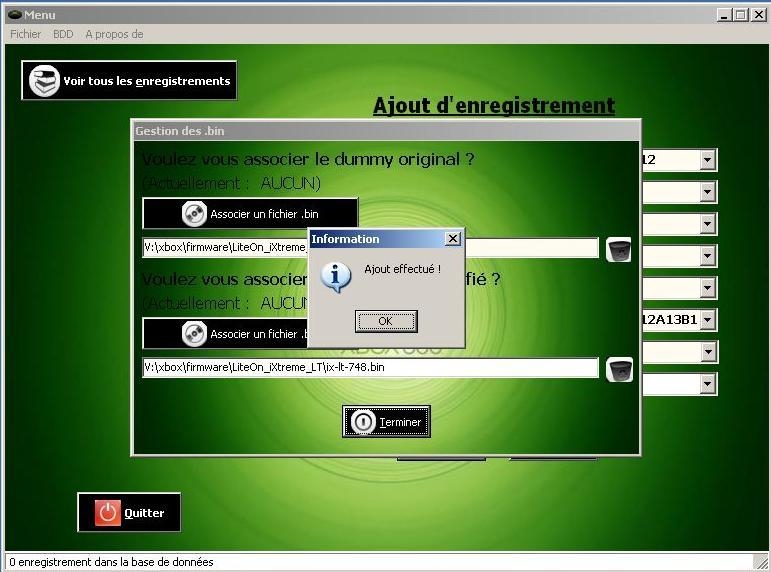This screenshot has height=572, width=771.
Task: Expand the second dropdown on the right
Action: 707,192
